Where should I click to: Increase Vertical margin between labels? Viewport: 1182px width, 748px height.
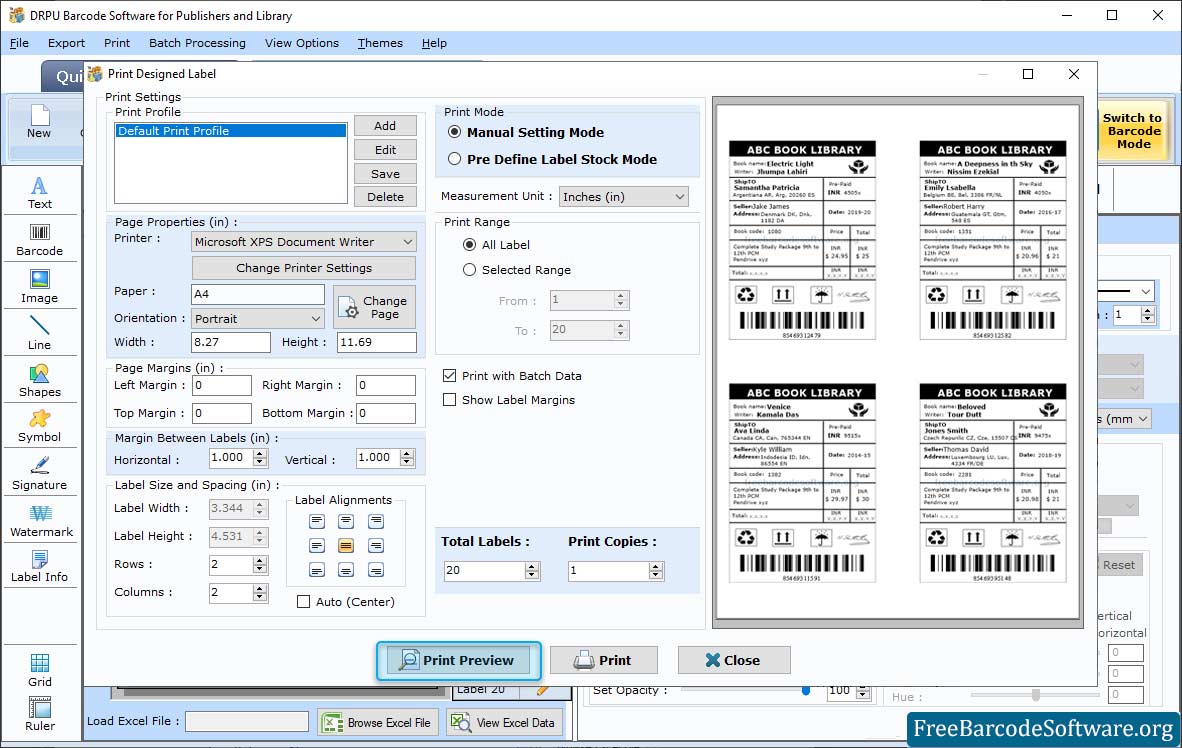tap(407, 453)
